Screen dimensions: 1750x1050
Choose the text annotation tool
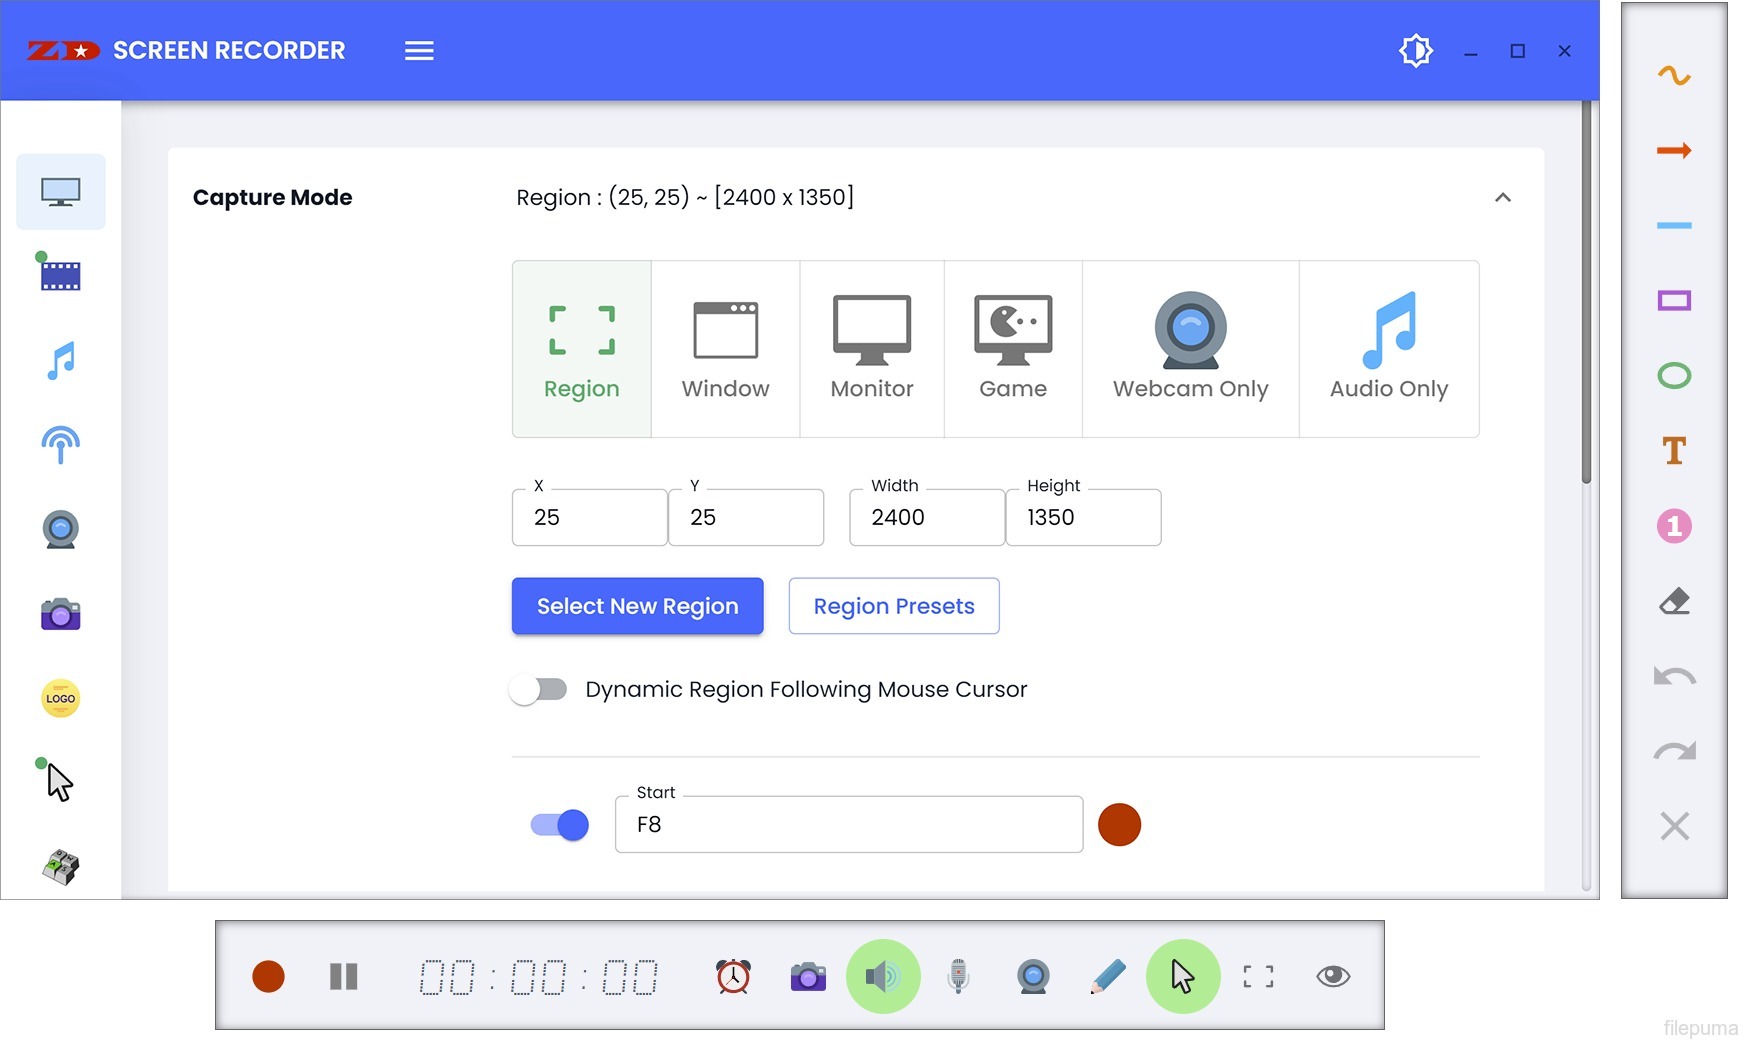[x=1674, y=451]
